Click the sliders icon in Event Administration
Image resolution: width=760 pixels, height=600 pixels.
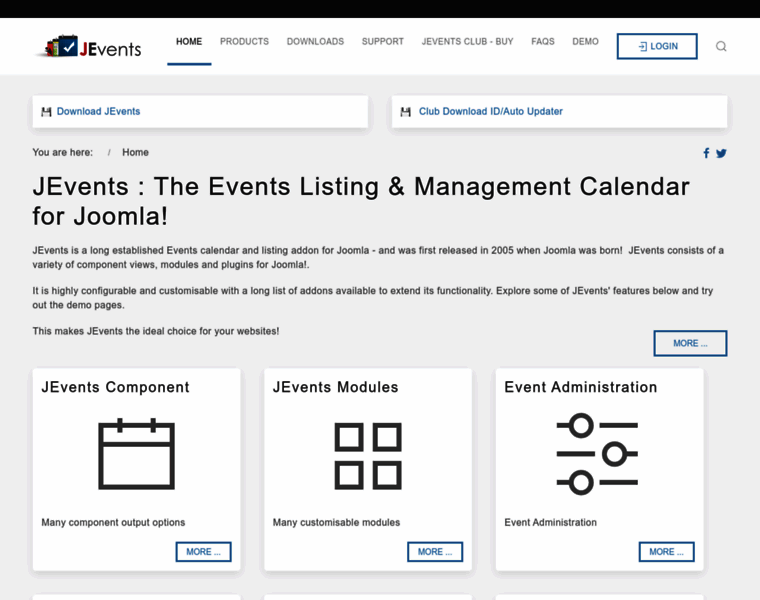[597, 454]
